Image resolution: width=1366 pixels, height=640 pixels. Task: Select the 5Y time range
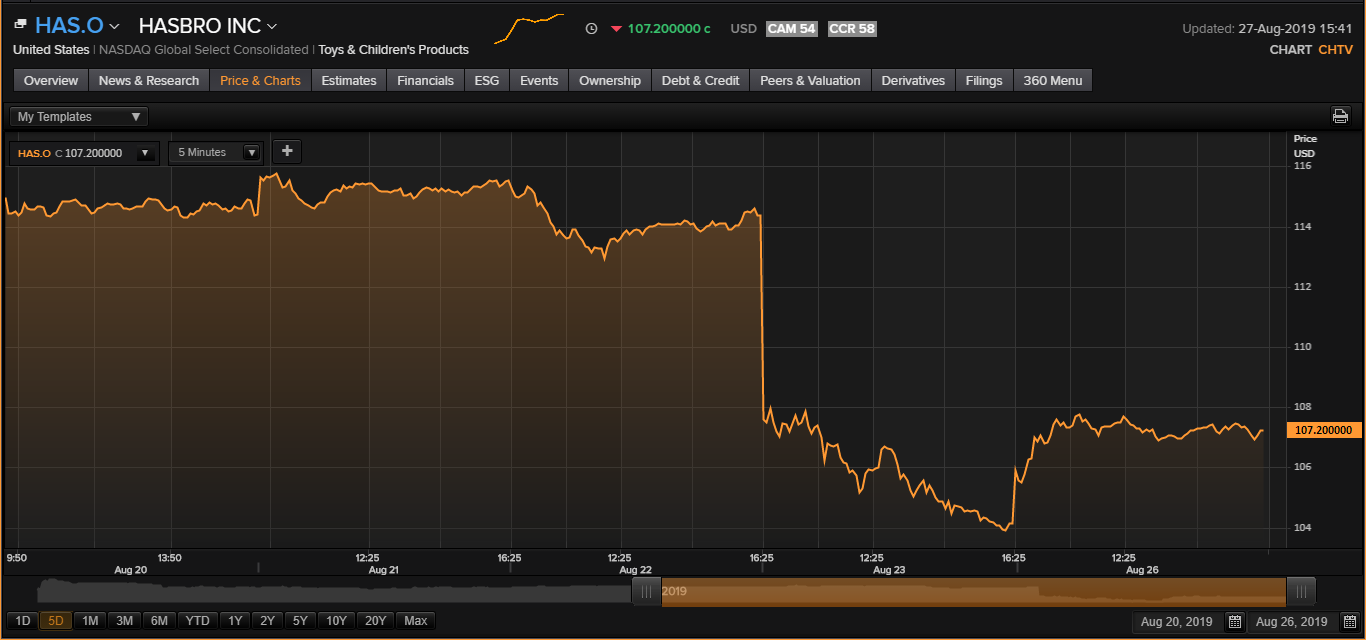(300, 621)
